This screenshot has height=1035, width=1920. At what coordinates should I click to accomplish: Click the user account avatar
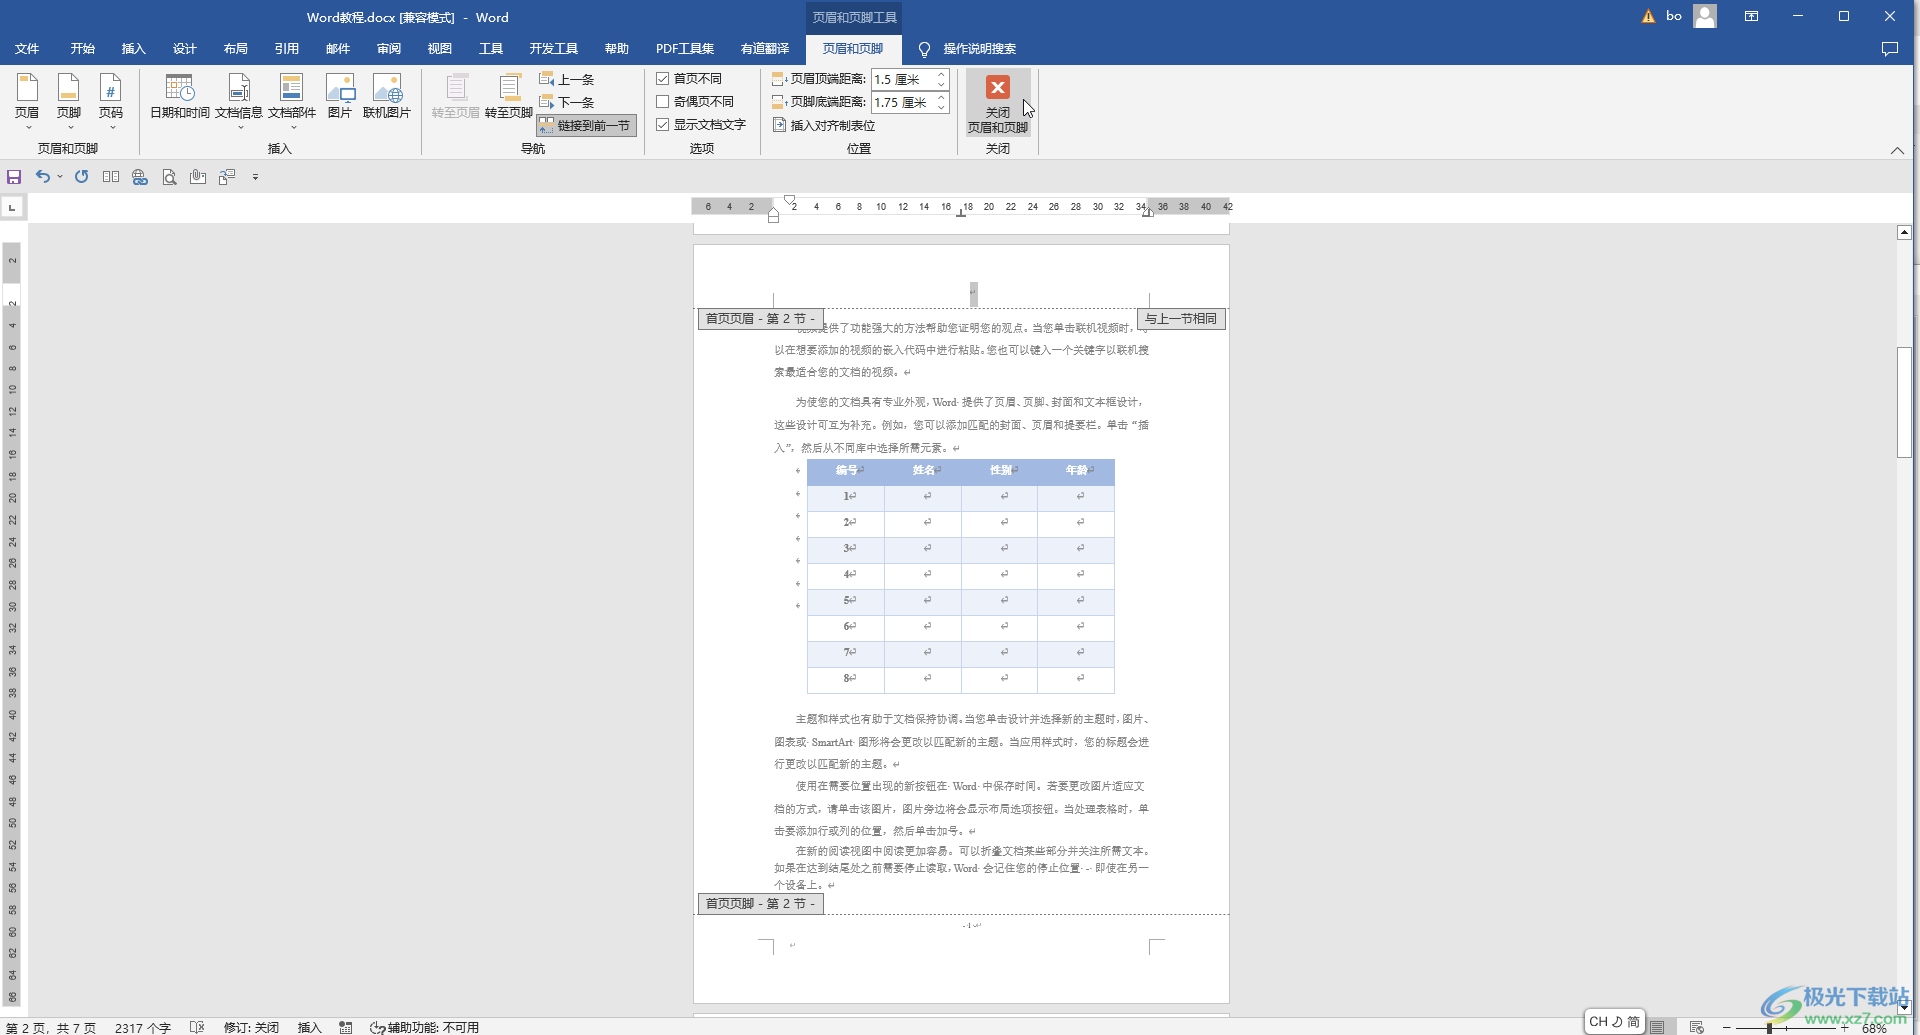coord(1705,16)
